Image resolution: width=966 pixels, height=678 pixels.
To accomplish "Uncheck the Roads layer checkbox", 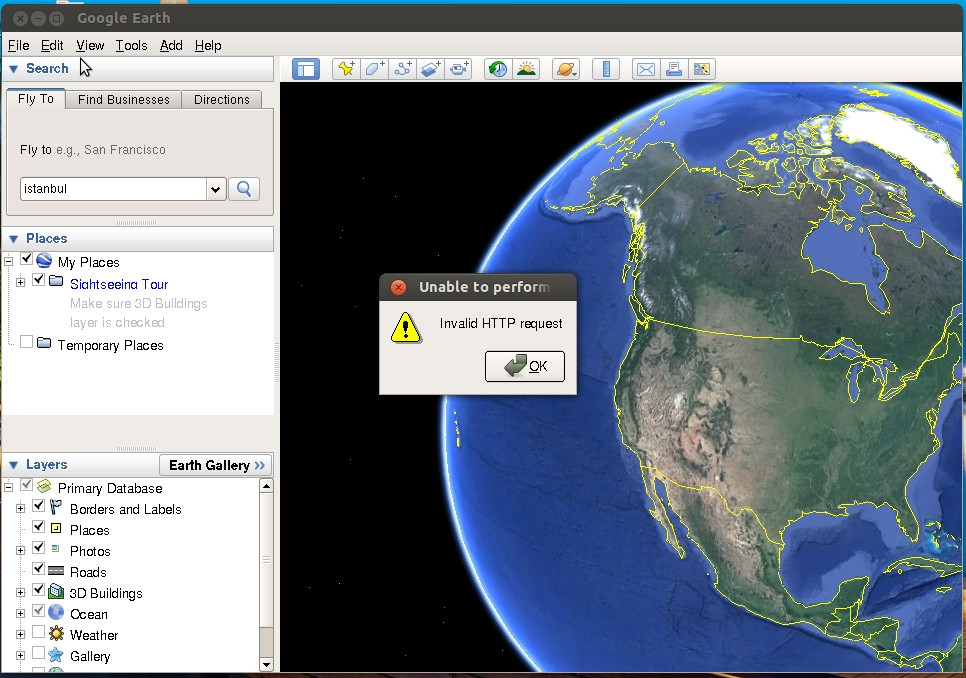I will (38, 568).
